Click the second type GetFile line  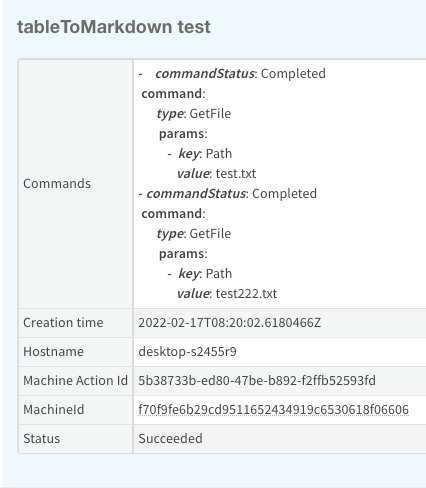point(194,234)
